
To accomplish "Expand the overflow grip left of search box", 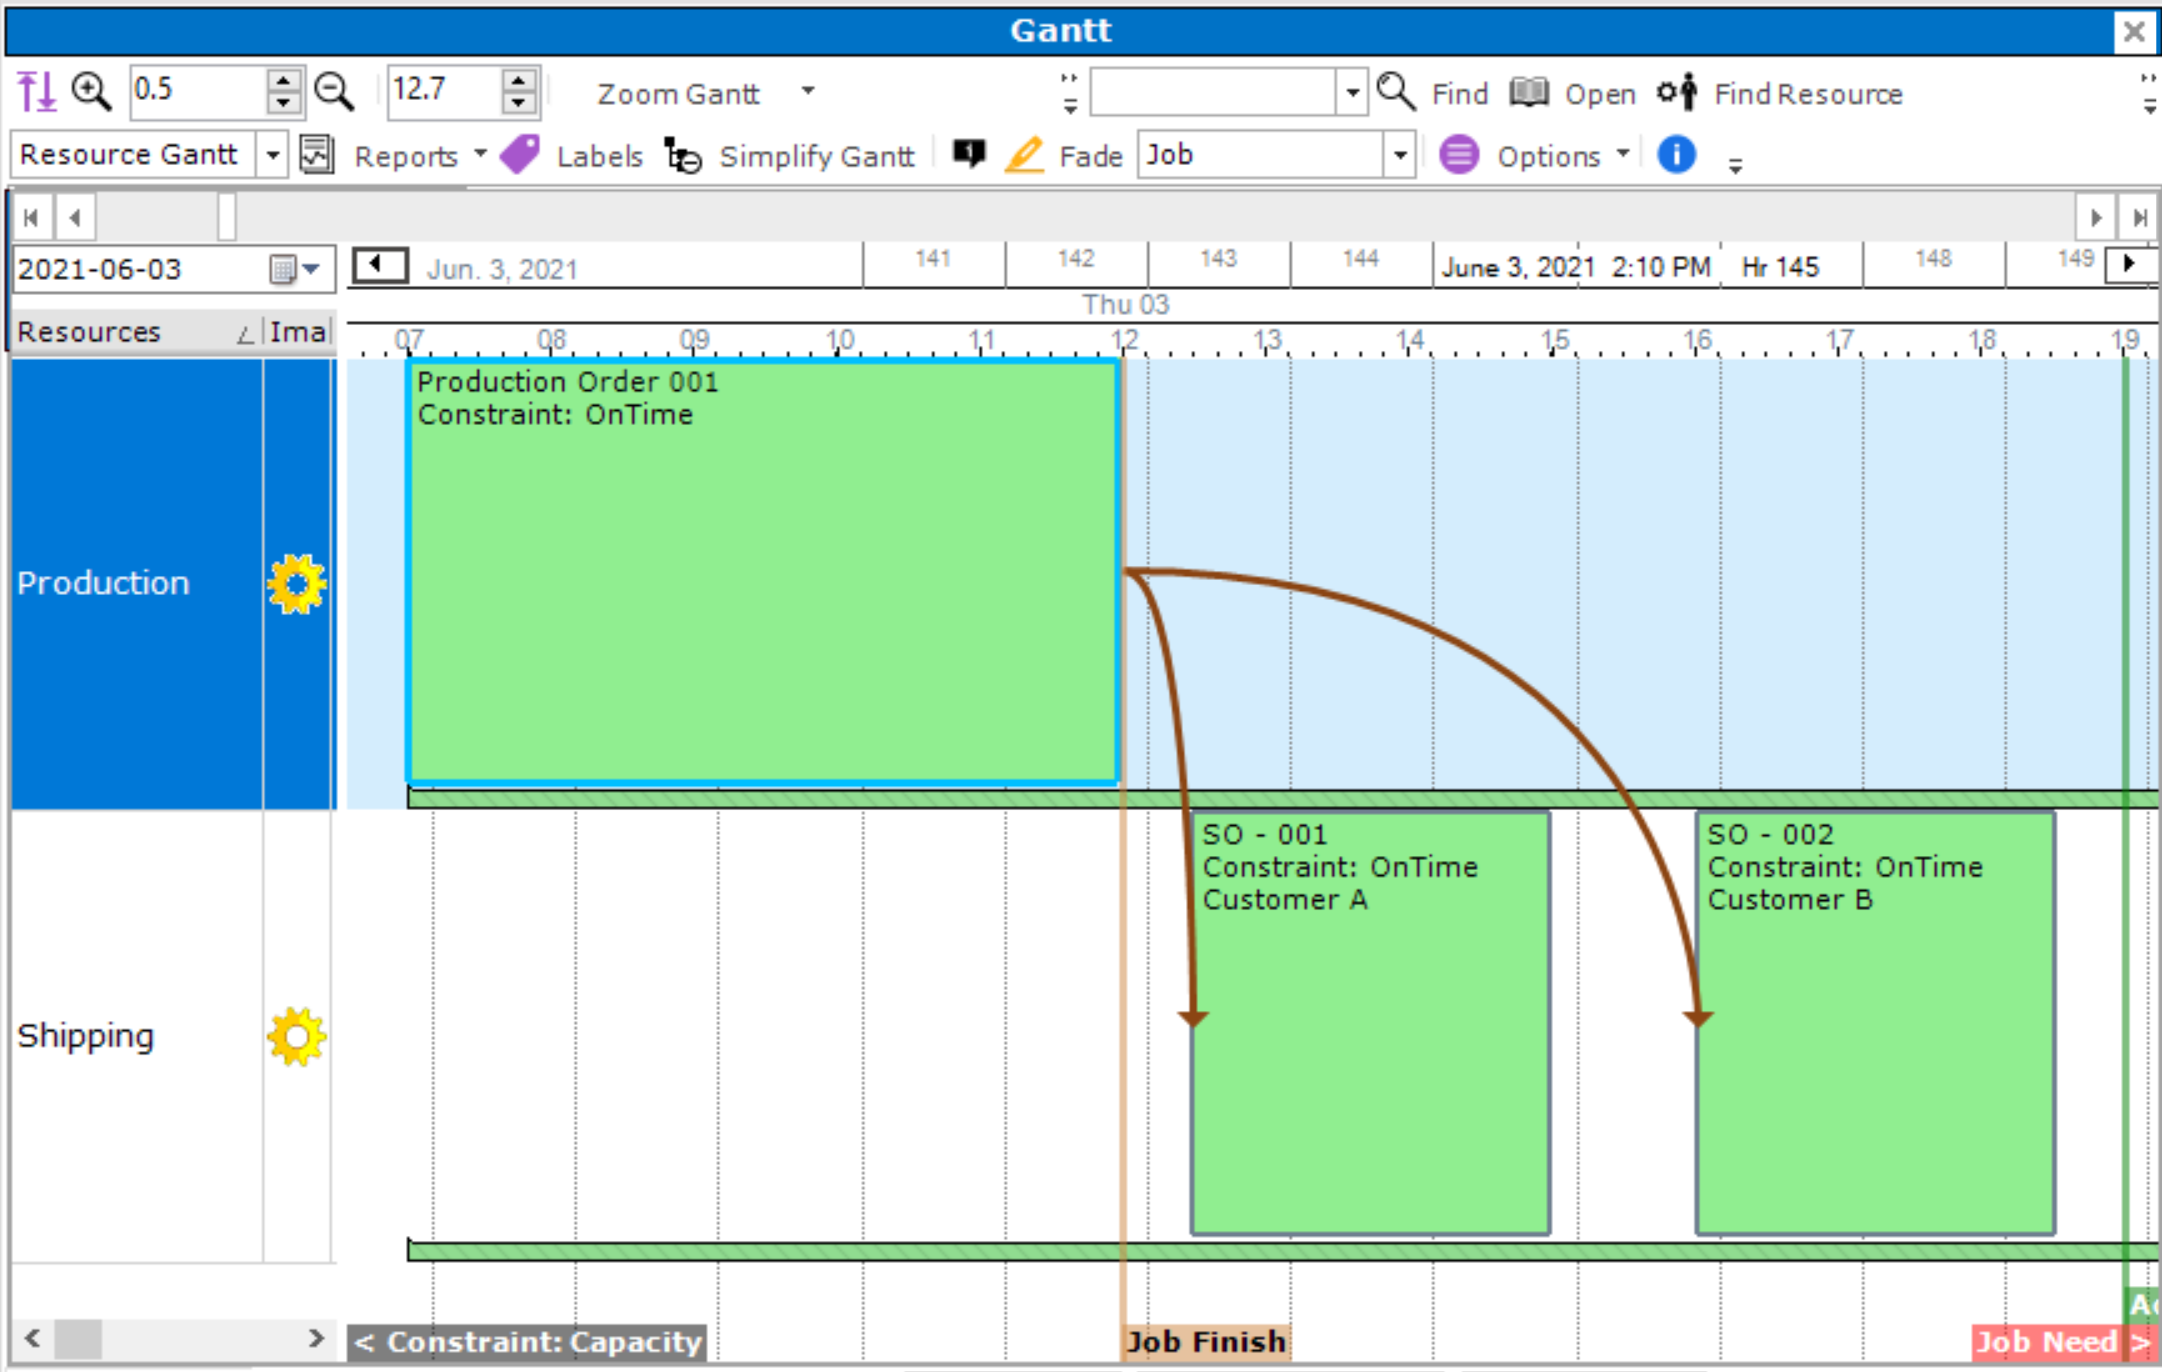I will 1069,92.
